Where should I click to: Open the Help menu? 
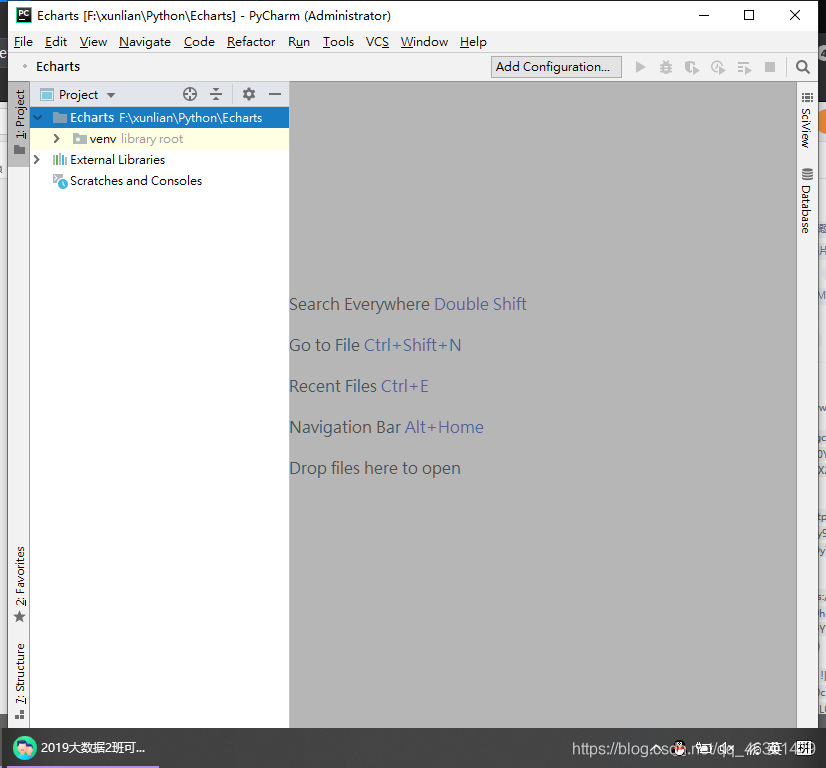coord(473,42)
